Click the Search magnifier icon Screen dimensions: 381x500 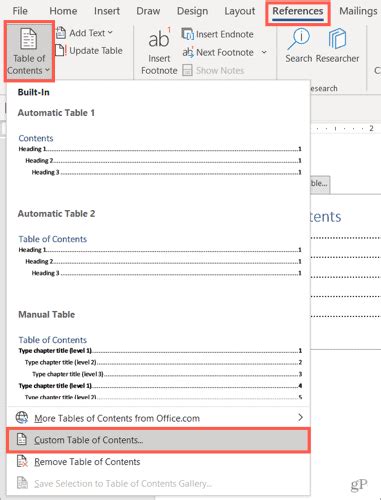pyautogui.click(x=299, y=39)
